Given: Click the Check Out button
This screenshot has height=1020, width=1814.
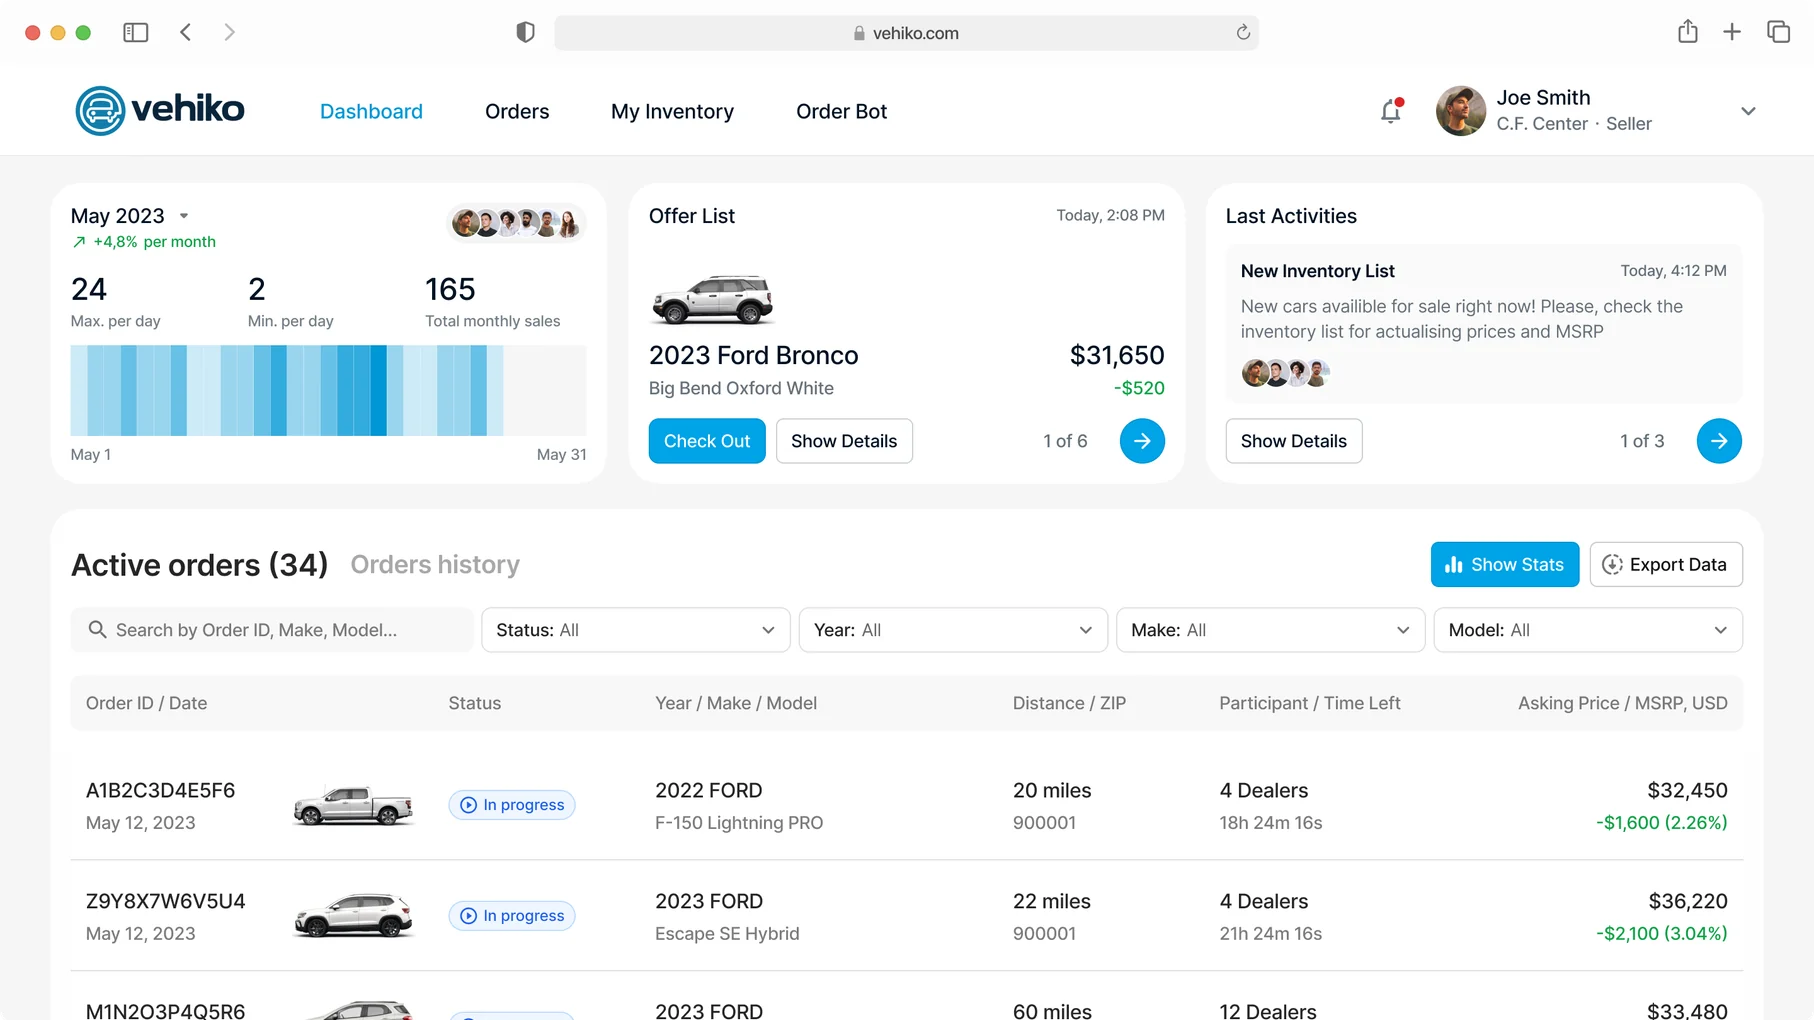Looking at the screenshot, I should (x=707, y=441).
